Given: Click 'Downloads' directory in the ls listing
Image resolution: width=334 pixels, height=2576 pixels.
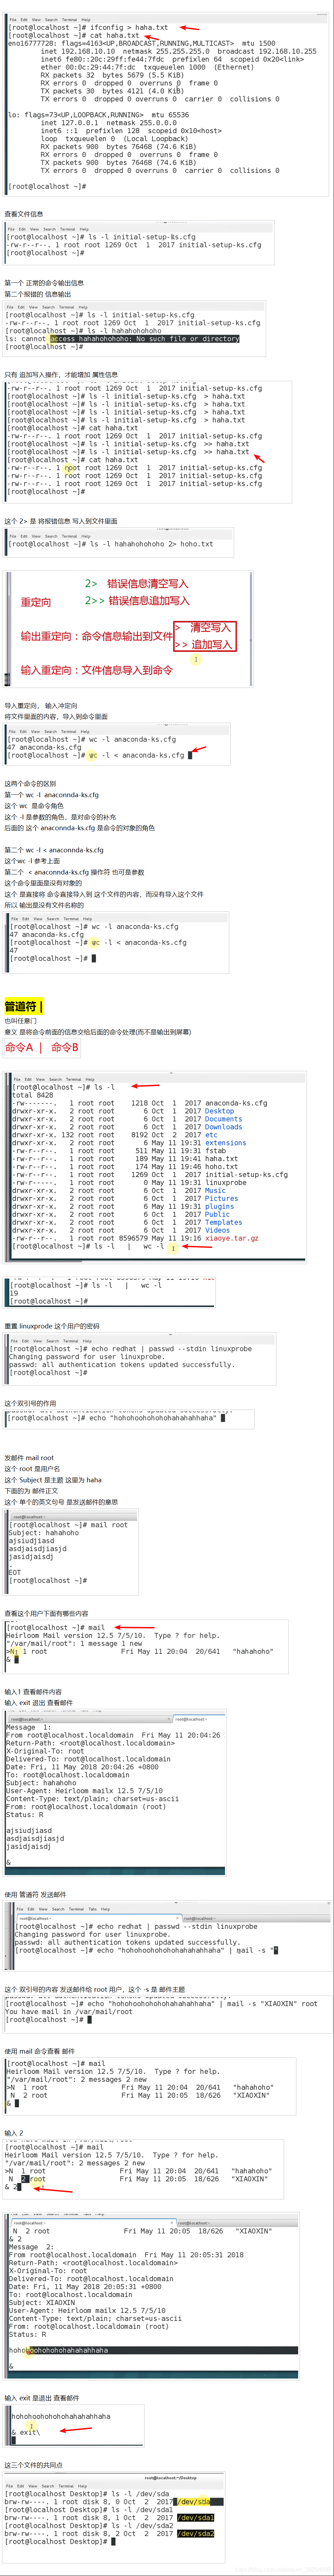Looking at the screenshot, I should (x=224, y=1127).
